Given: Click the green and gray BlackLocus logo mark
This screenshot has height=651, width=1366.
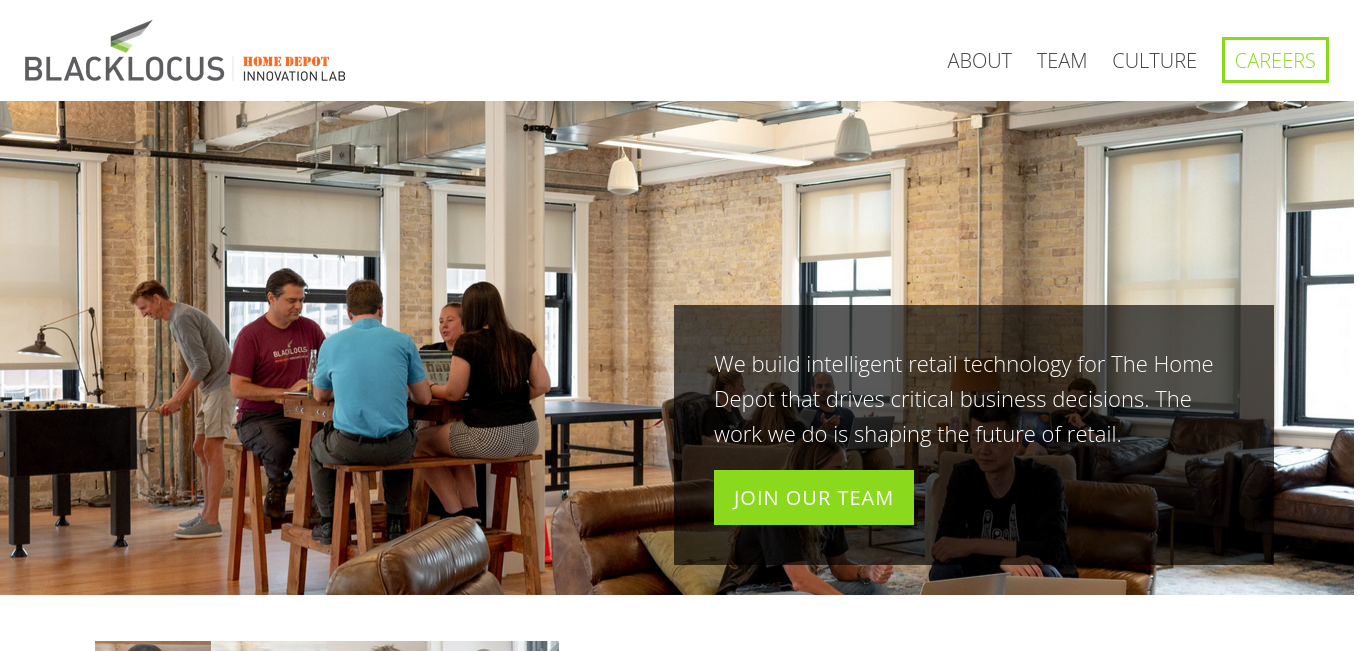Looking at the screenshot, I should tap(132, 36).
